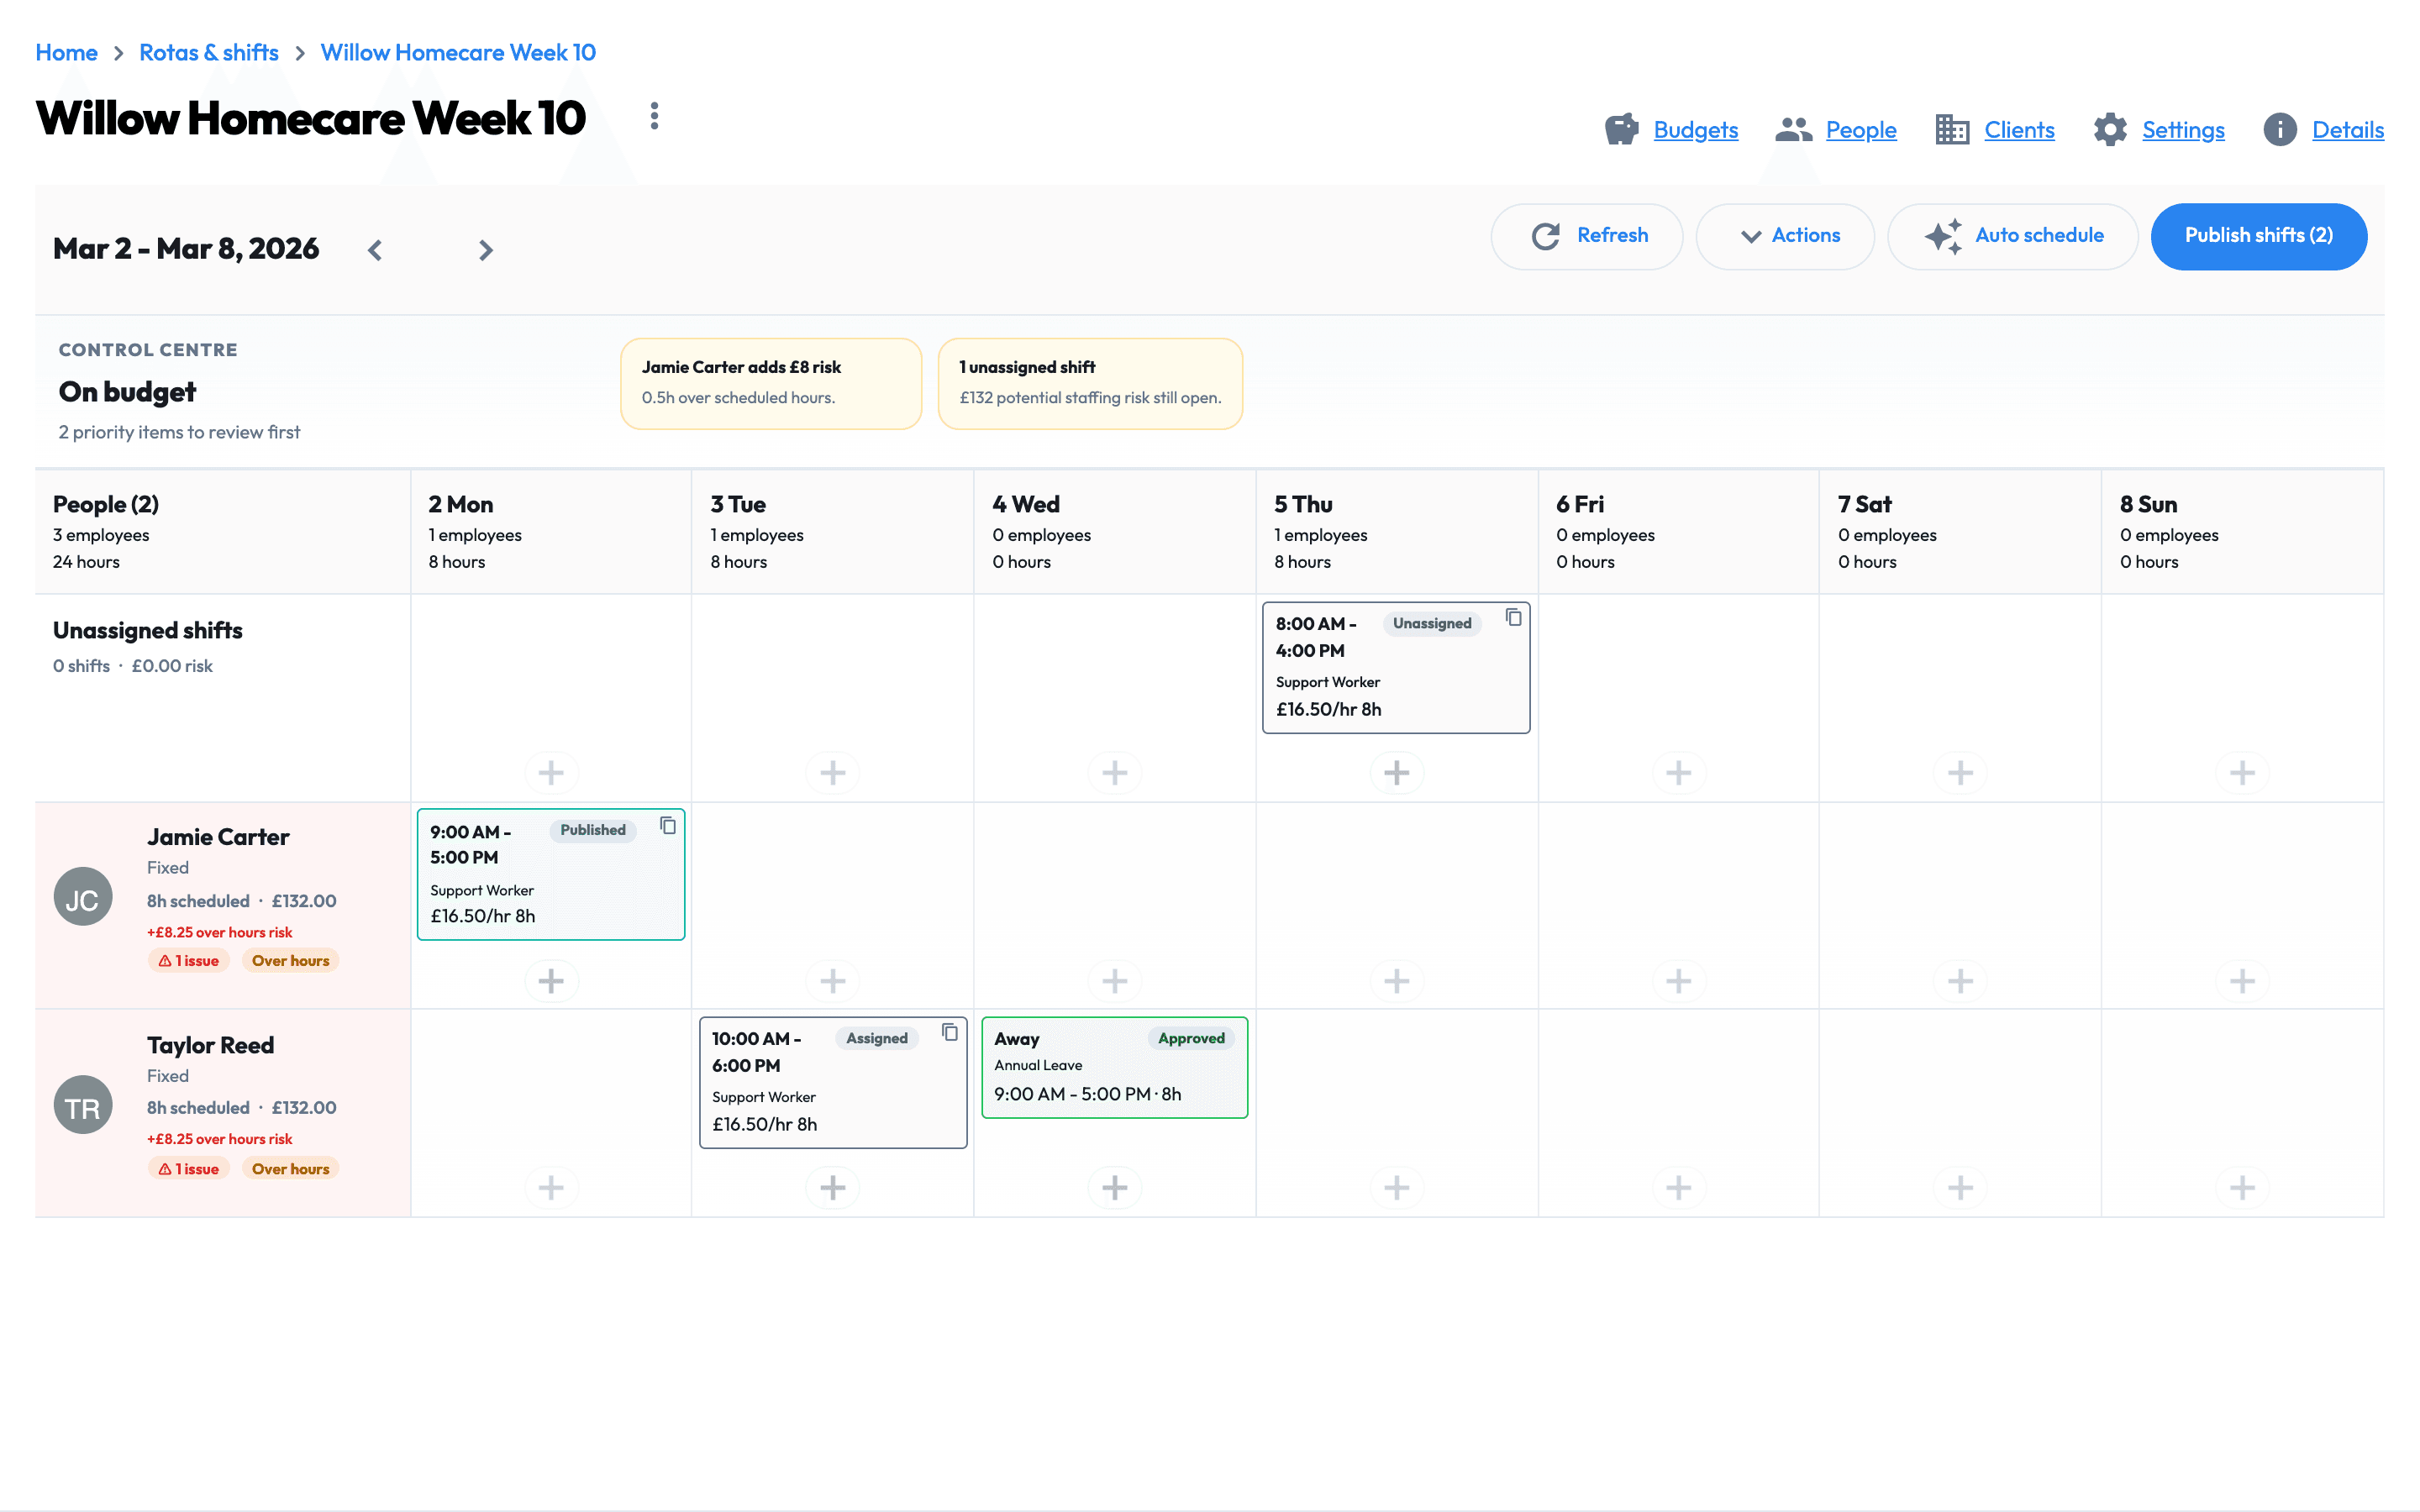Image resolution: width=2420 pixels, height=1512 pixels.
Task: Add a shift for Jamie Carter on Tuesday
Action: tap(833, 981)
